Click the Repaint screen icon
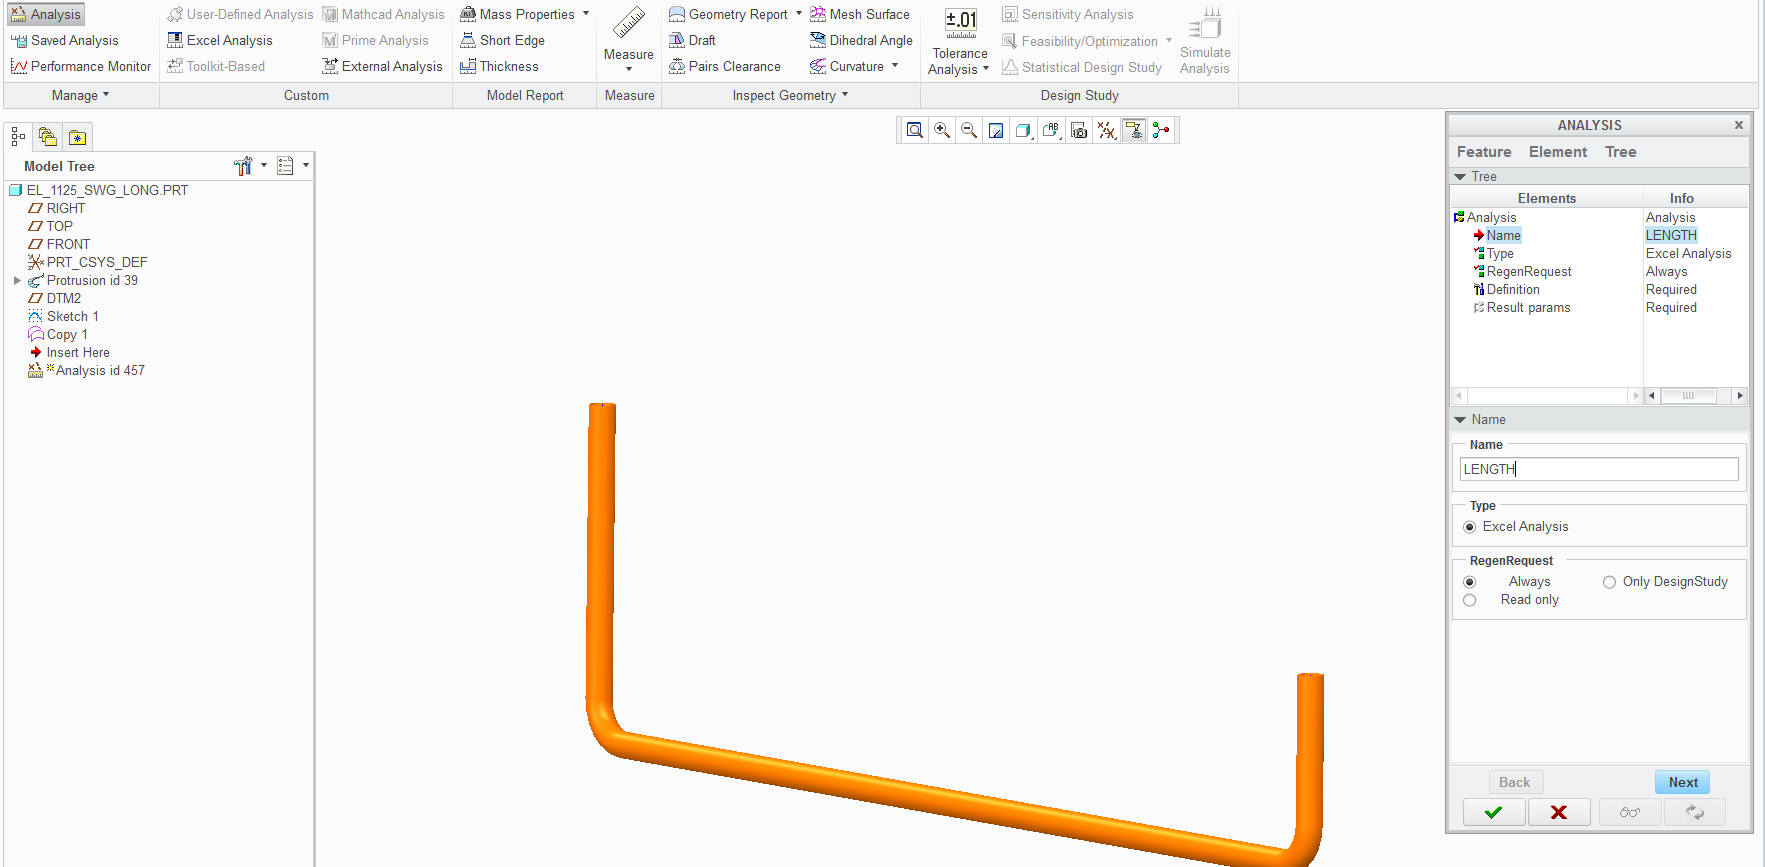Viewport: 1765px width, 867px height. (996, 130)
